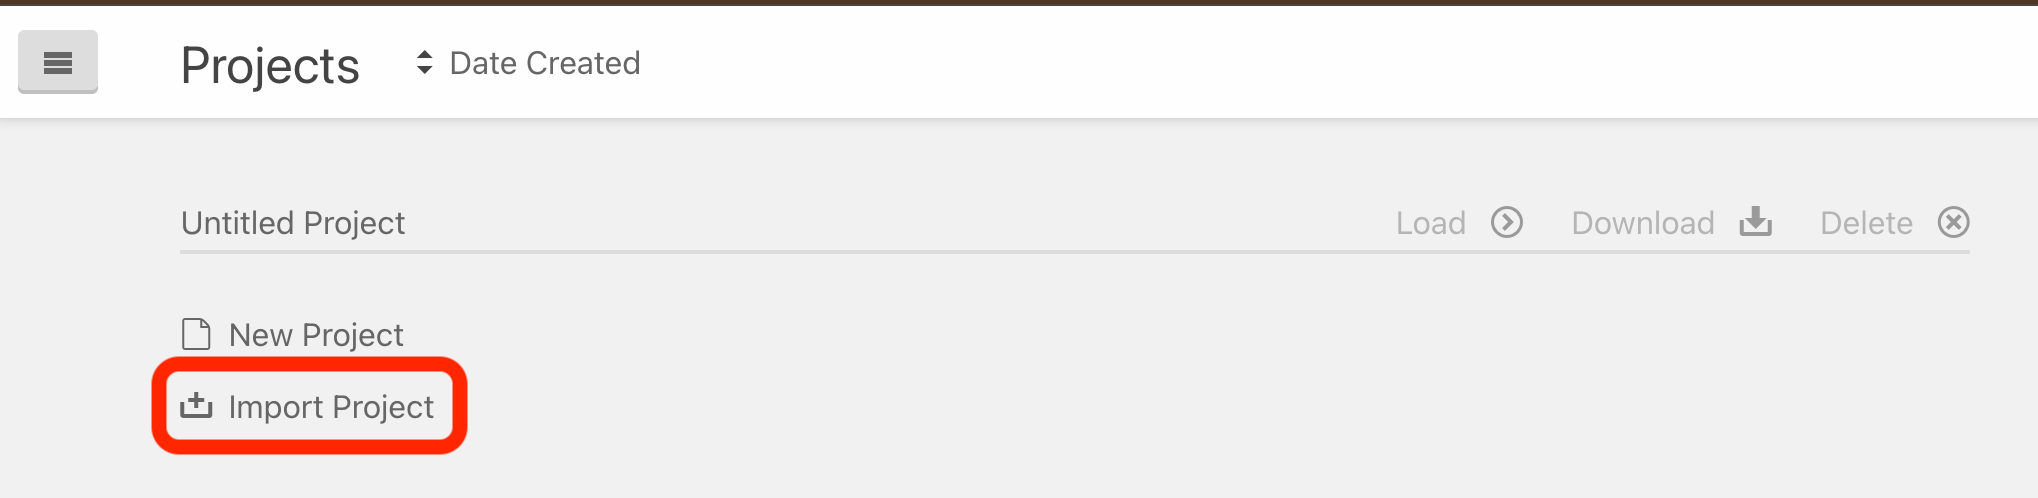Select Import Project
The width and height of the screenshot is (2038, 498).
307,406
